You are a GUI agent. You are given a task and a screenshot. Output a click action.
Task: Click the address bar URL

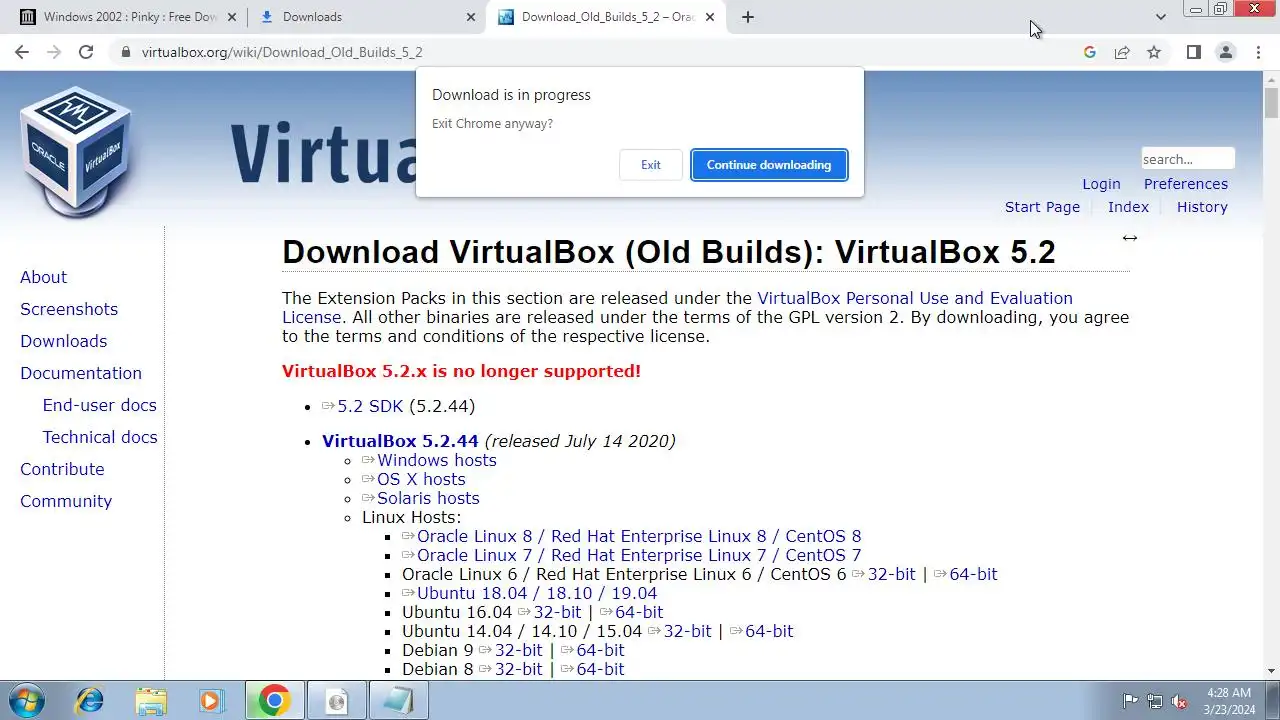tap(282, 52)
